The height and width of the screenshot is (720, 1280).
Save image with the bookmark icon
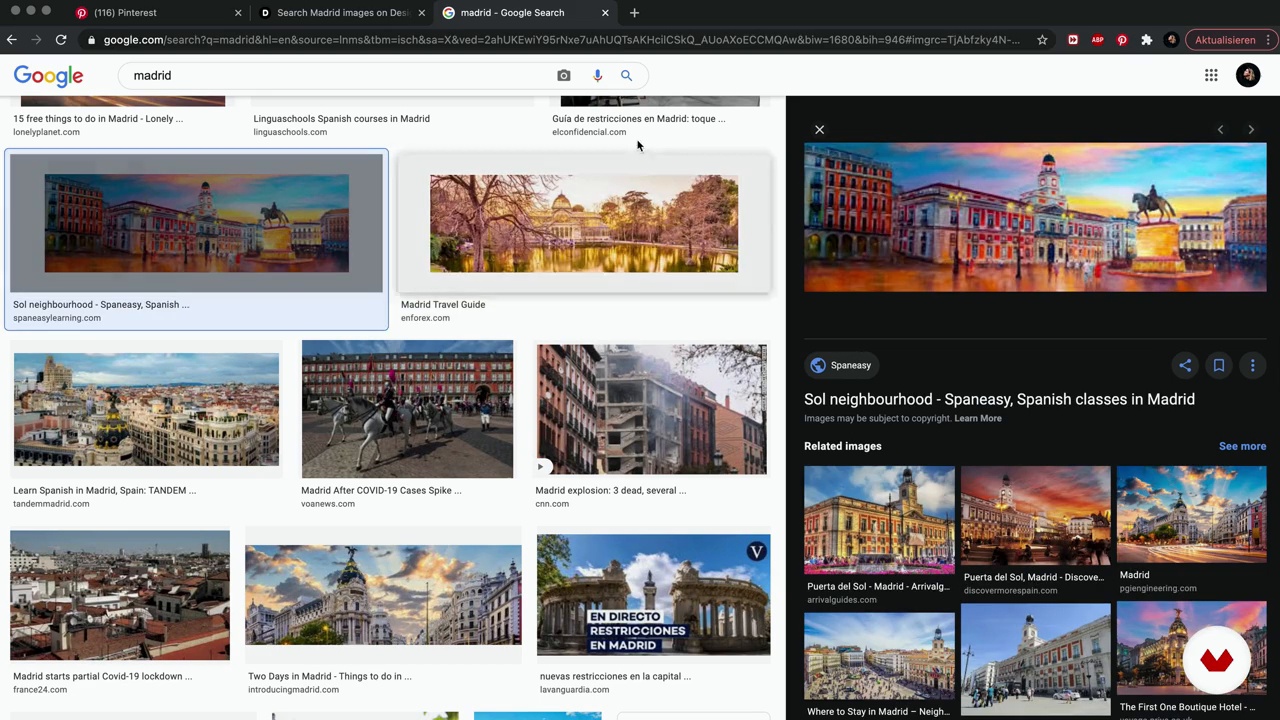(x=1219, y=365)
